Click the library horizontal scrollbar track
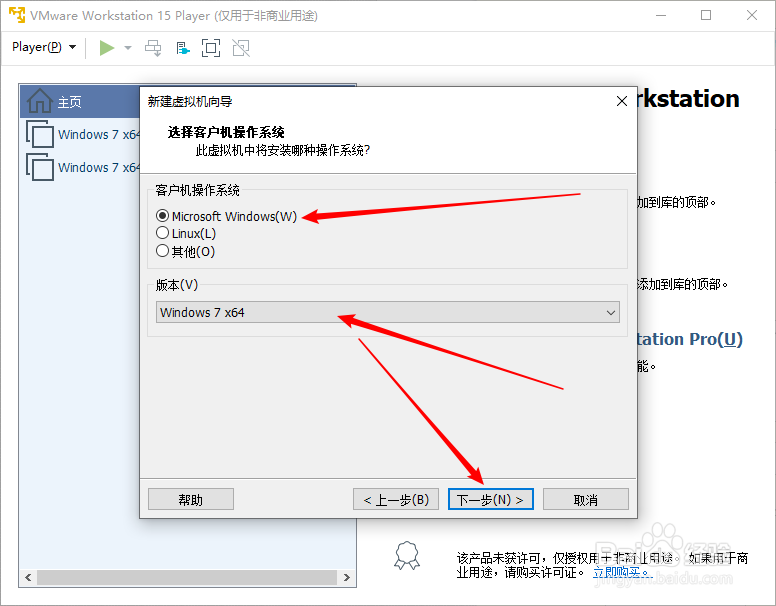The width and height of the screenshot is (776, 606). pos(187,577)
